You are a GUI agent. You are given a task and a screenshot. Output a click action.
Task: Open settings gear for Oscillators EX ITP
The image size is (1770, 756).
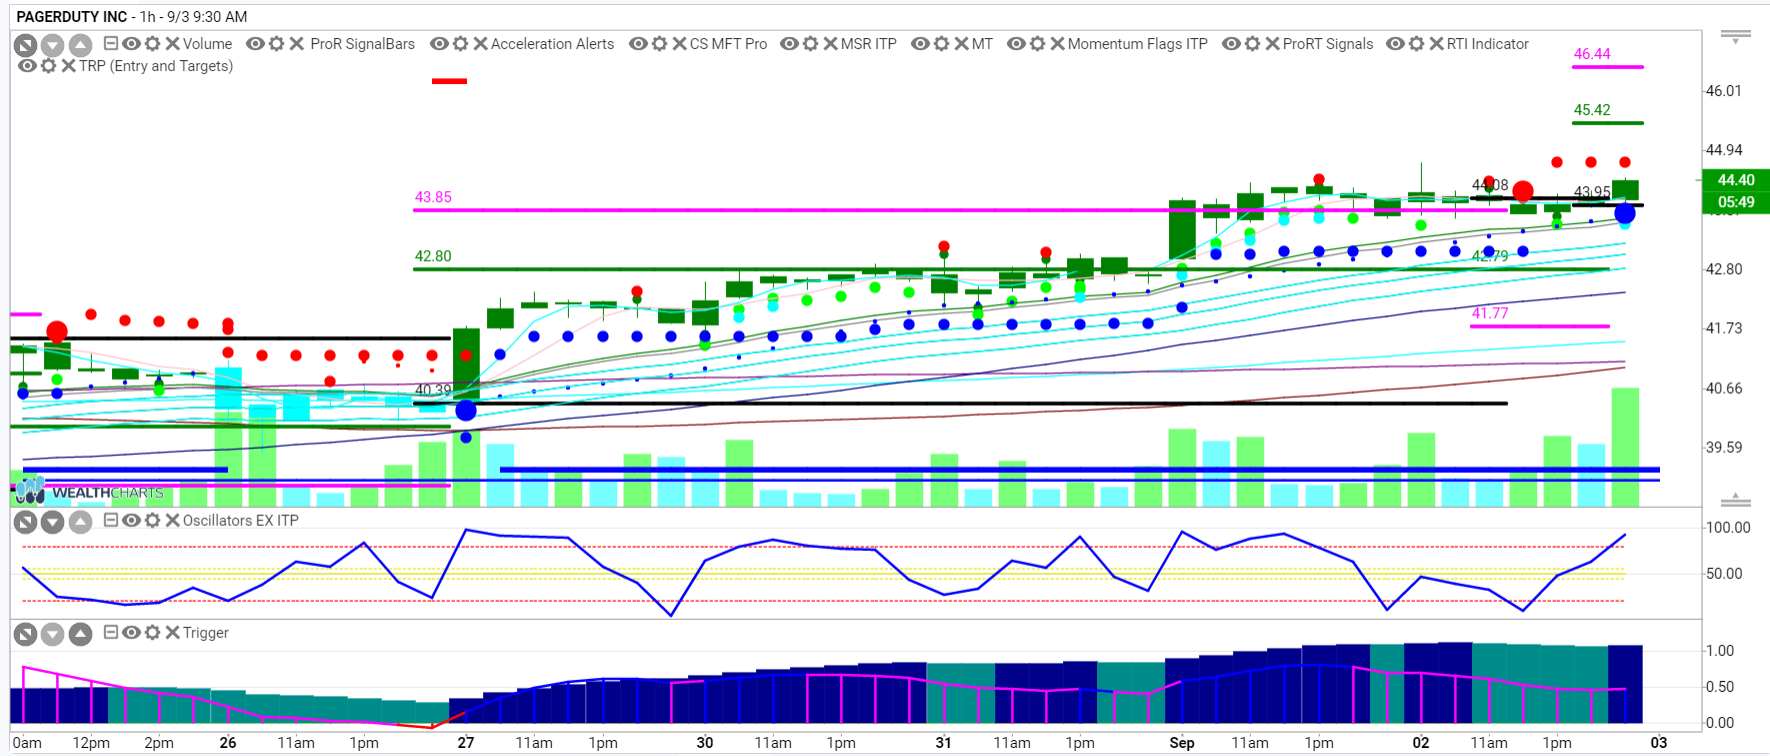[x=153, y=521]
